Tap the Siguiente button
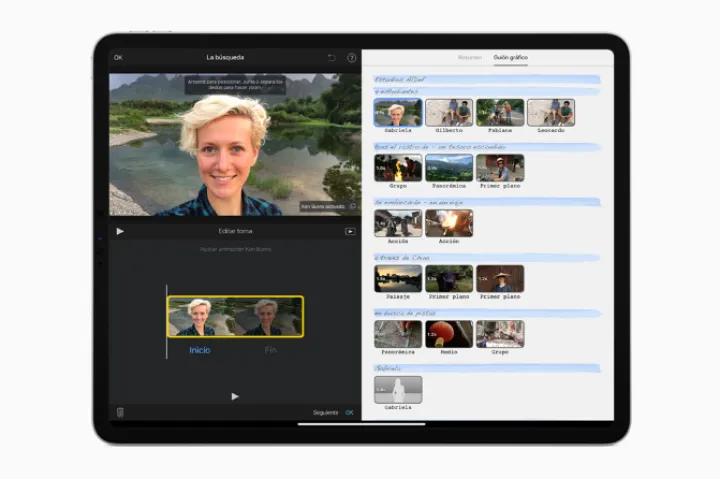Screen dimensions: 720x479 point(326,412)
